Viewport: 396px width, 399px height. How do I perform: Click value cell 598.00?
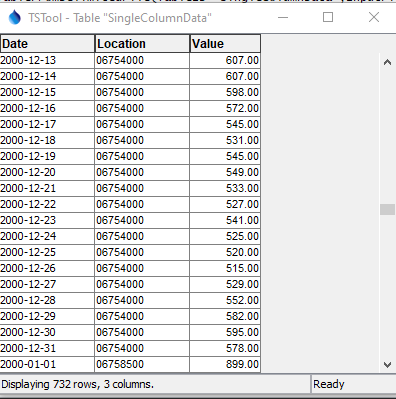(x=225, y=92)
